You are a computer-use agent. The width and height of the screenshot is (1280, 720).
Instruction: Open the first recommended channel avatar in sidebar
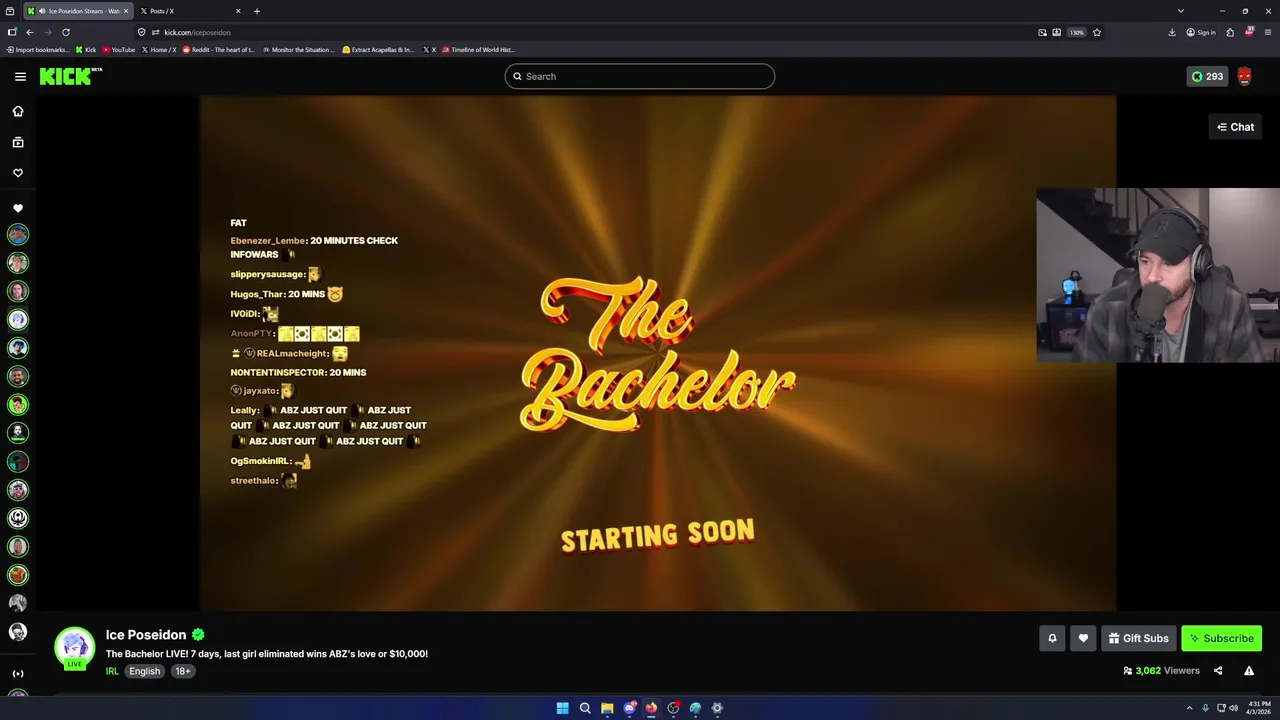(18, 234)
